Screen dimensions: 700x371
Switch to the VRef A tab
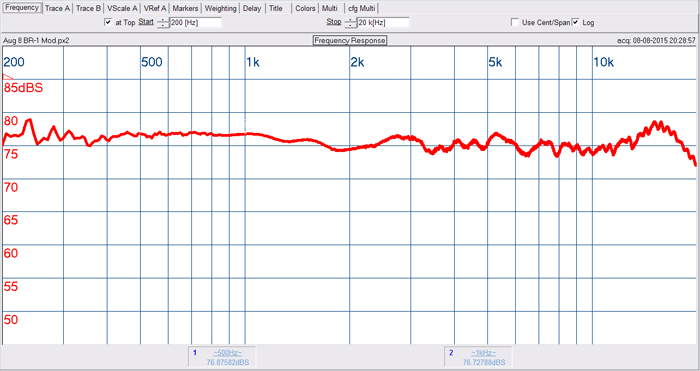click(154, 8)
